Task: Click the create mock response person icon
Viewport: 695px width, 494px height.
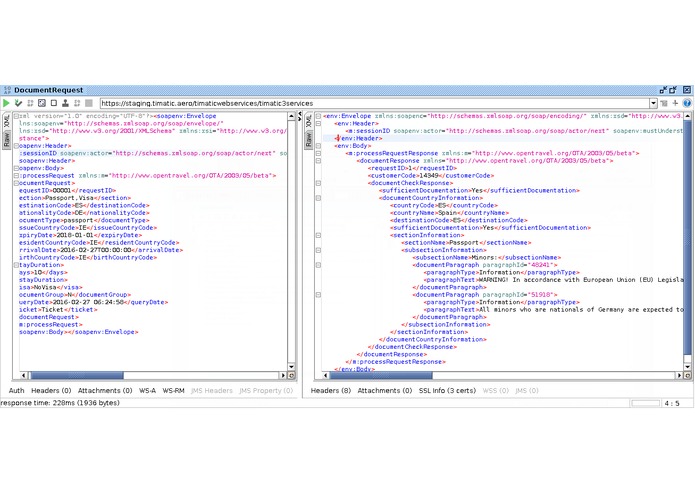Action: [x=65, y=103]
